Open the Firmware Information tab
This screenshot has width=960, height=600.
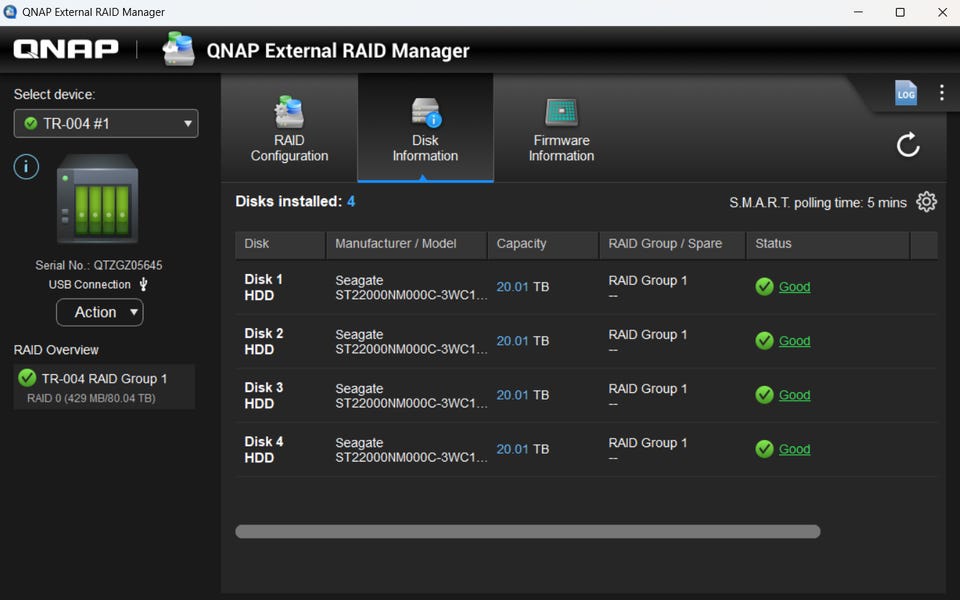pyautogui.click(x=561, y=128)
